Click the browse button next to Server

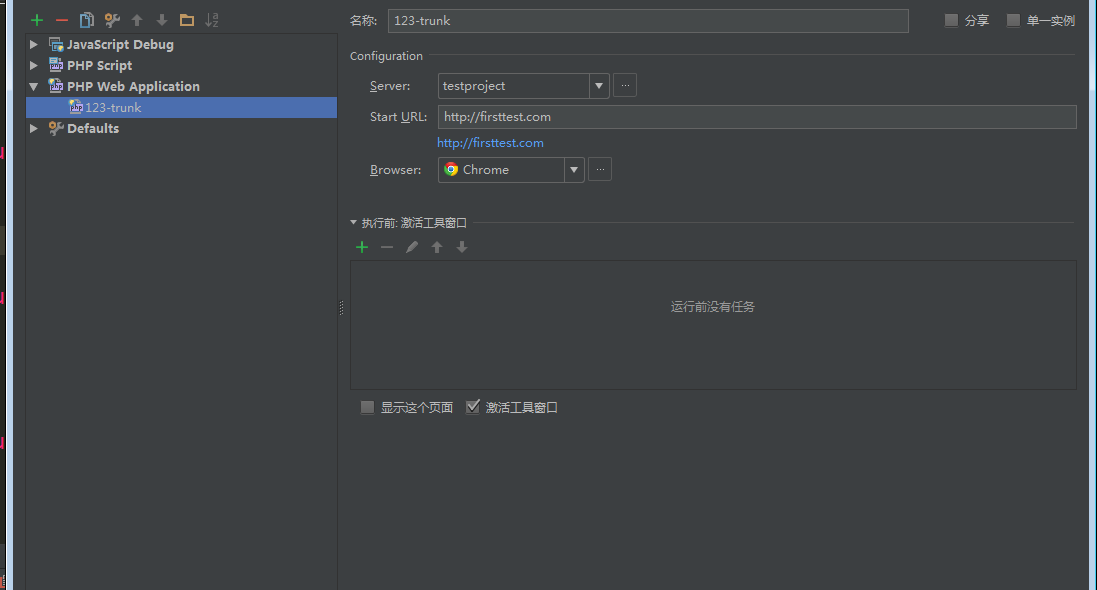pyautogui.click(x=625, y=86)
